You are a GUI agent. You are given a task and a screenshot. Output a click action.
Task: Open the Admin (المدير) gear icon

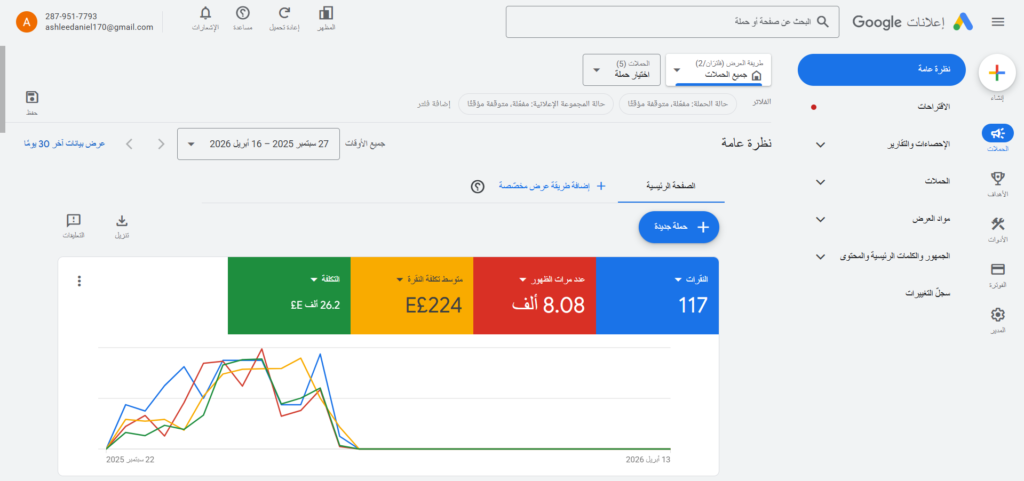(x=996, y=316)
